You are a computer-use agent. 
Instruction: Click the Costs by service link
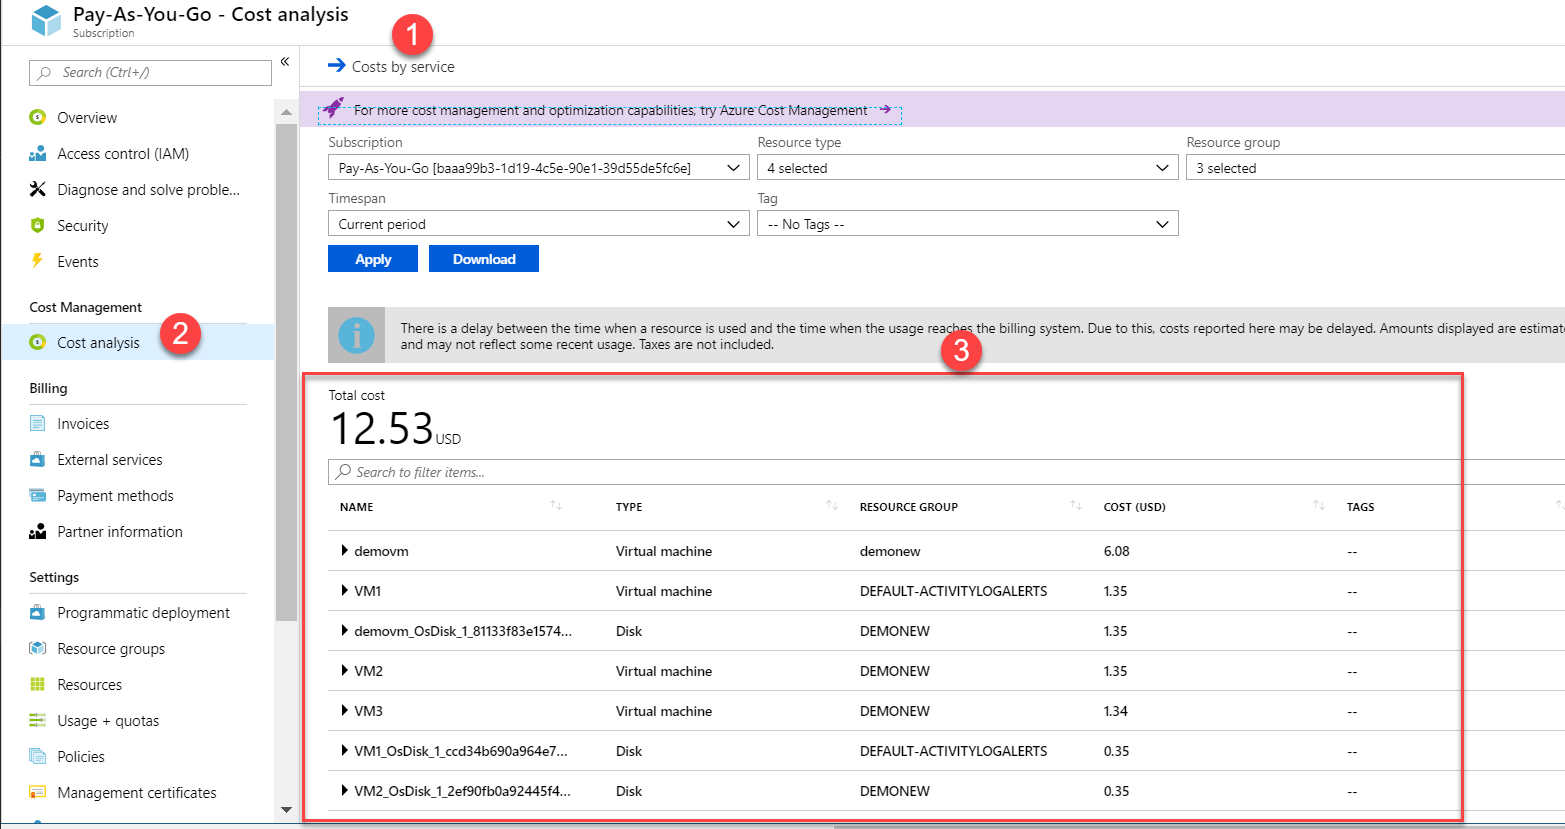point(403,67)
